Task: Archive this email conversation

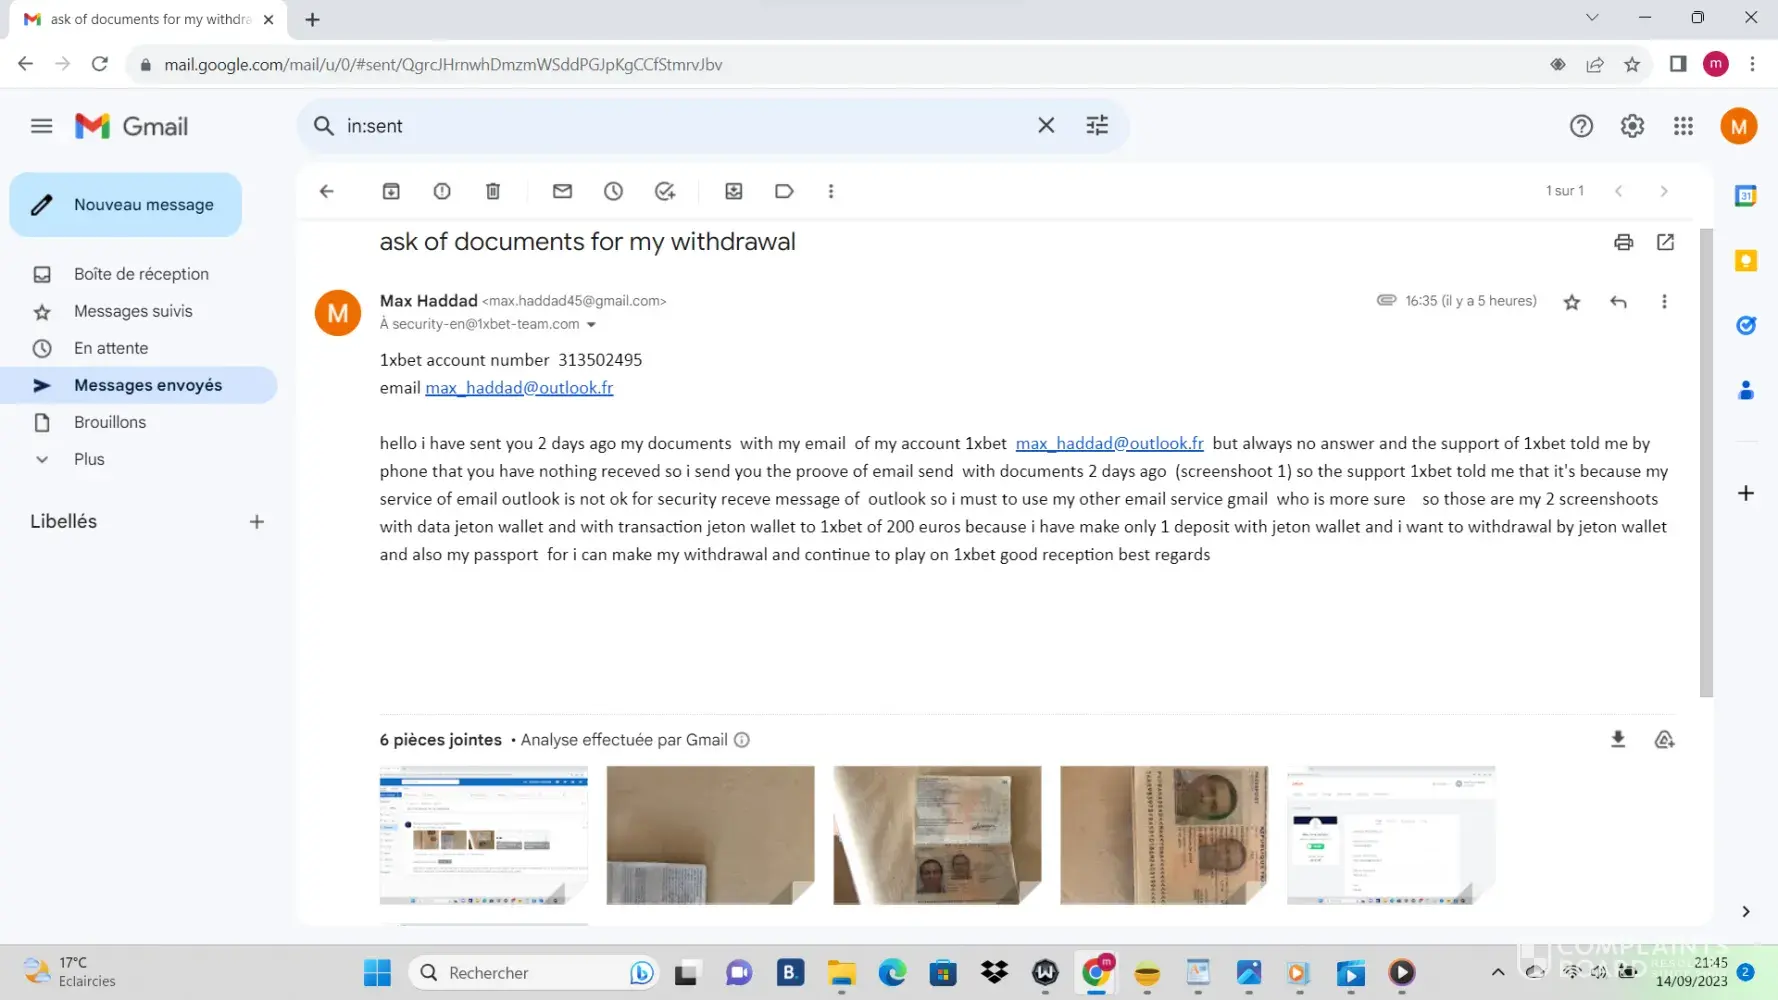Action: point(391,191)
